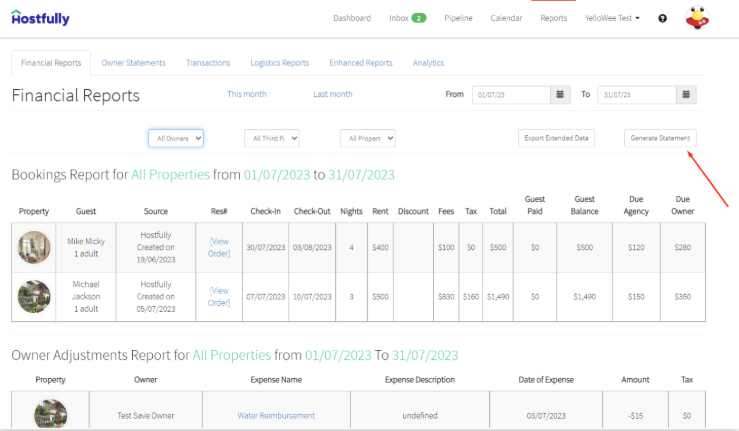739x431 pixels.
Task: Click the Due Owner column header
Action: point(682,205)
